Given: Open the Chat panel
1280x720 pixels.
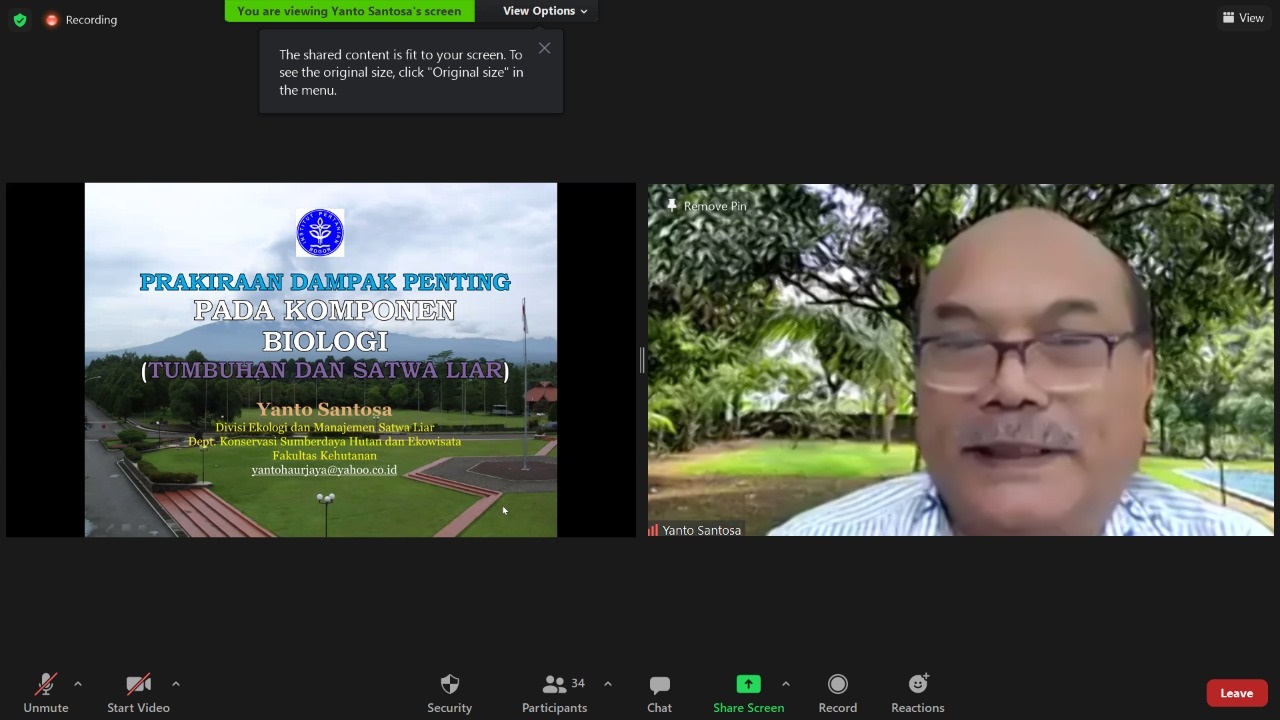Looking at the screenshot, I should (659, 693).
